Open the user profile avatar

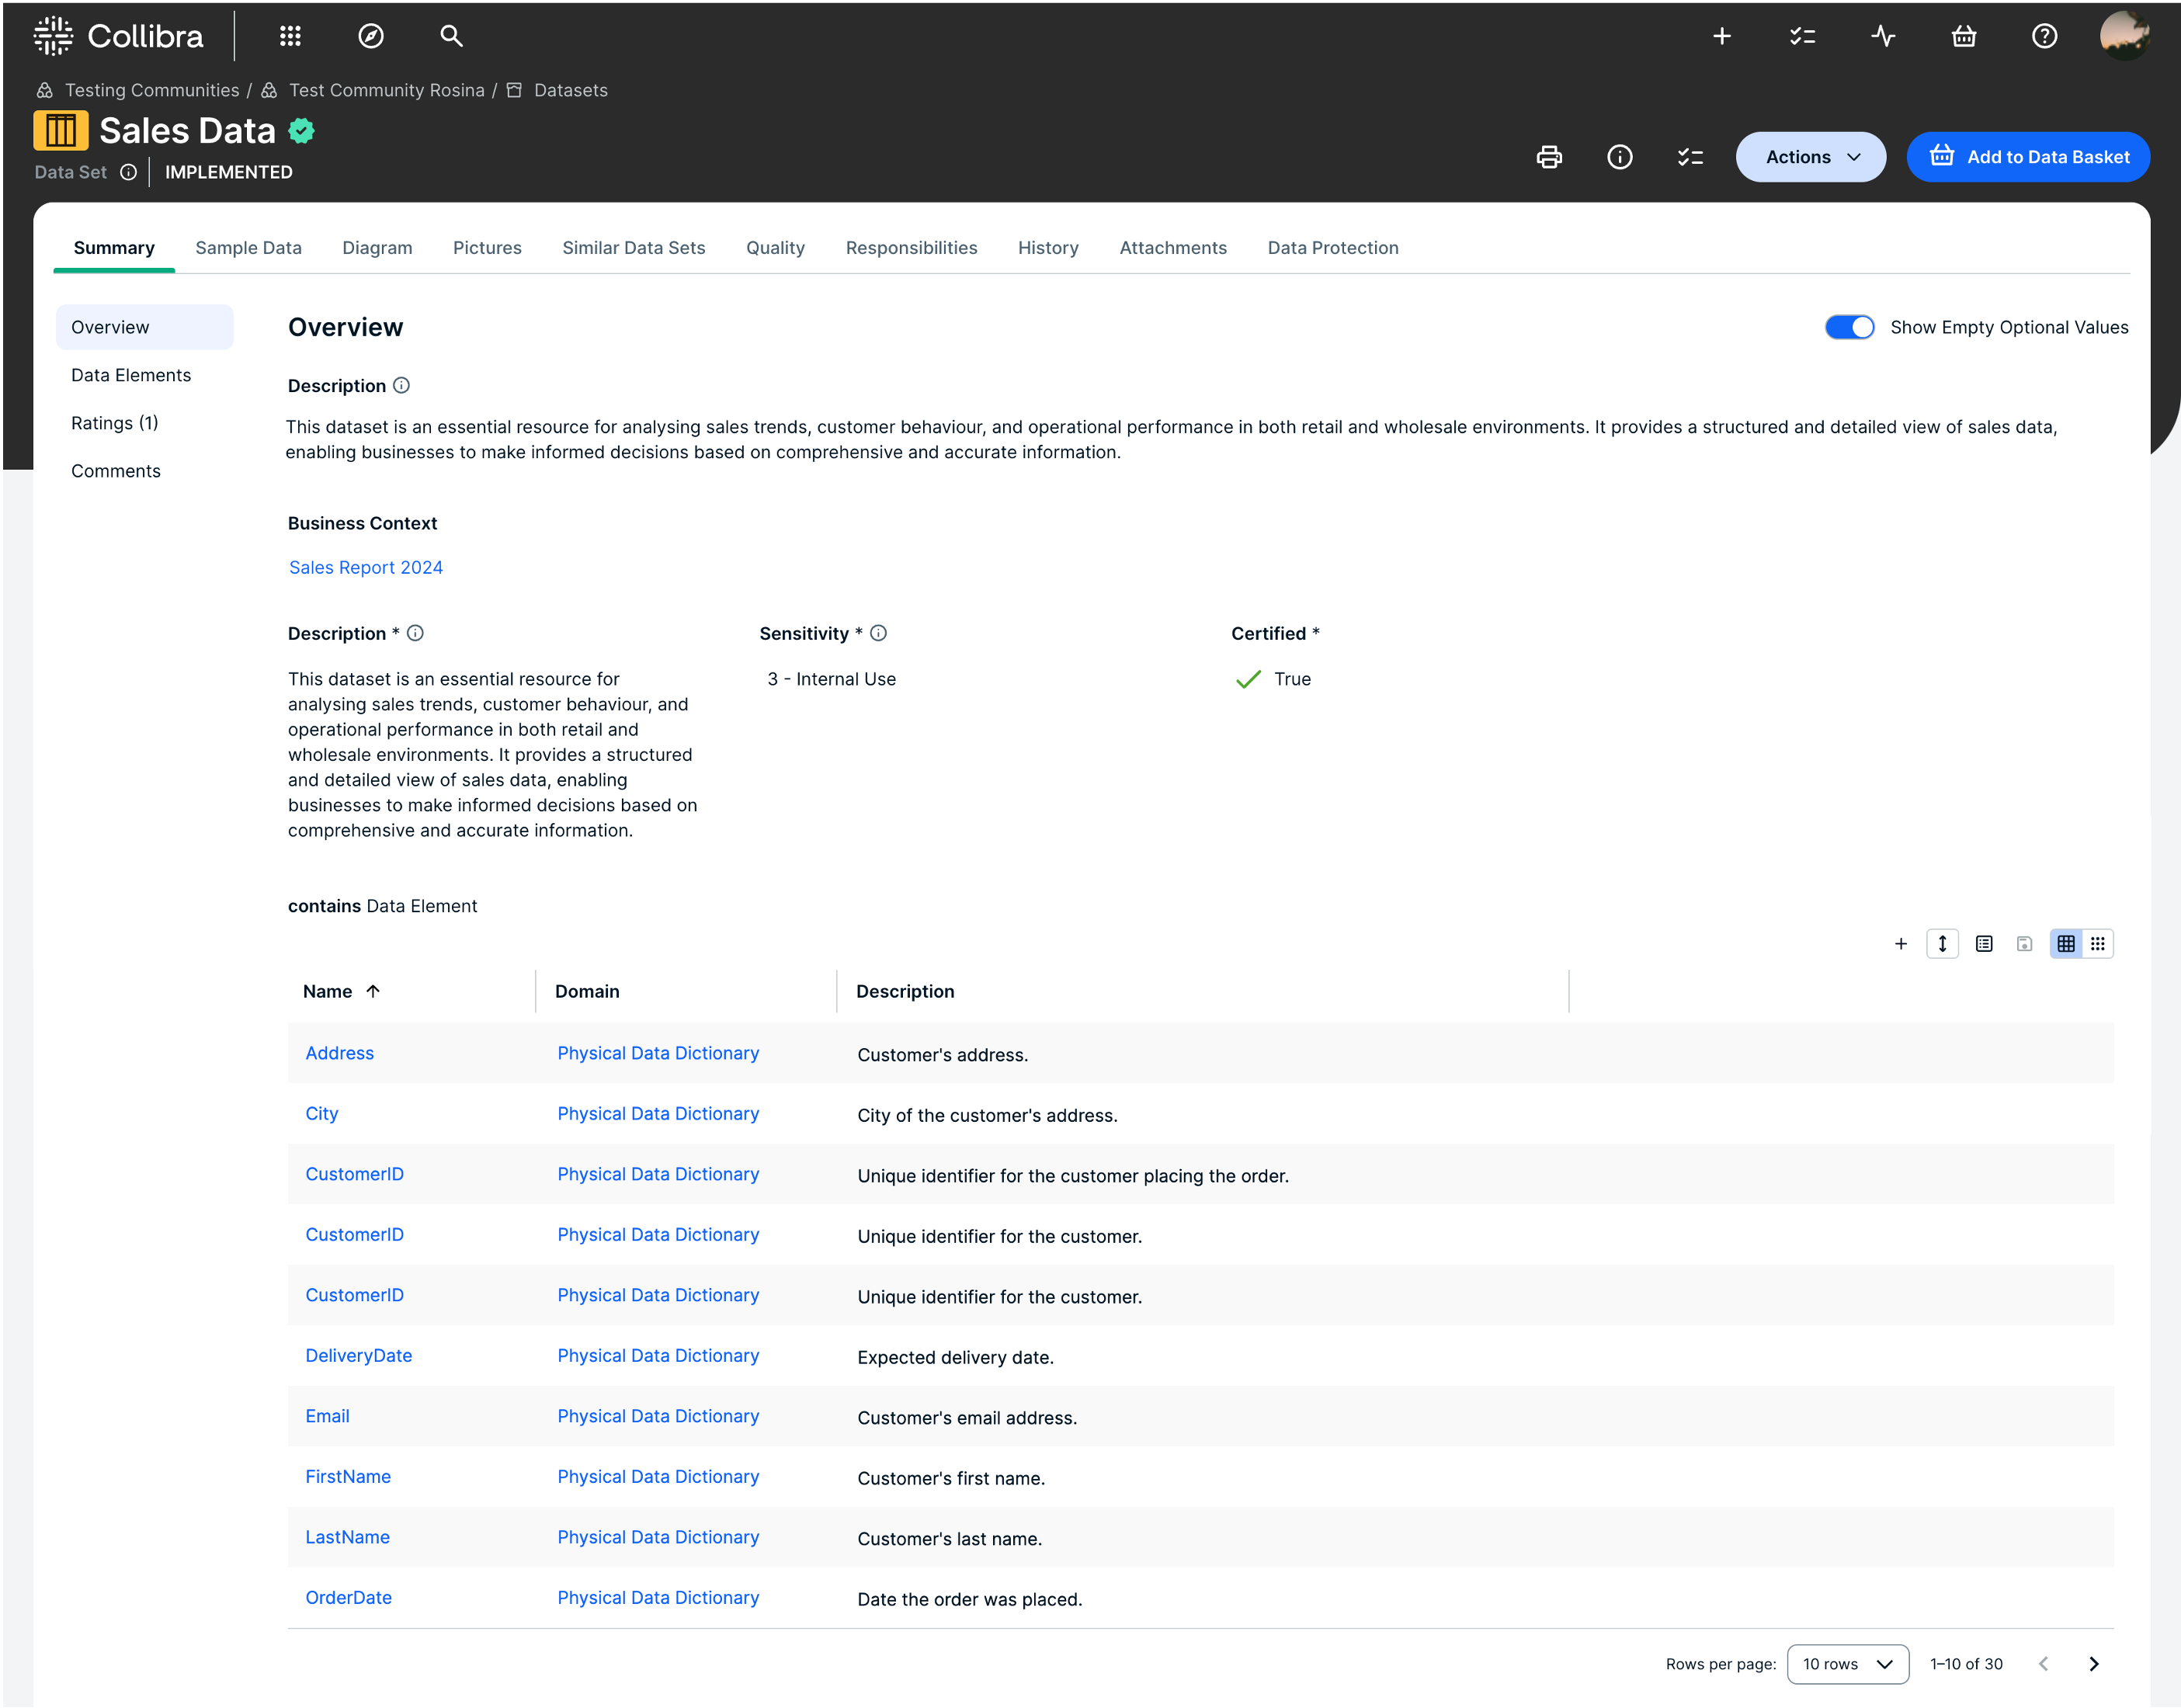(x=2125, y=36)
